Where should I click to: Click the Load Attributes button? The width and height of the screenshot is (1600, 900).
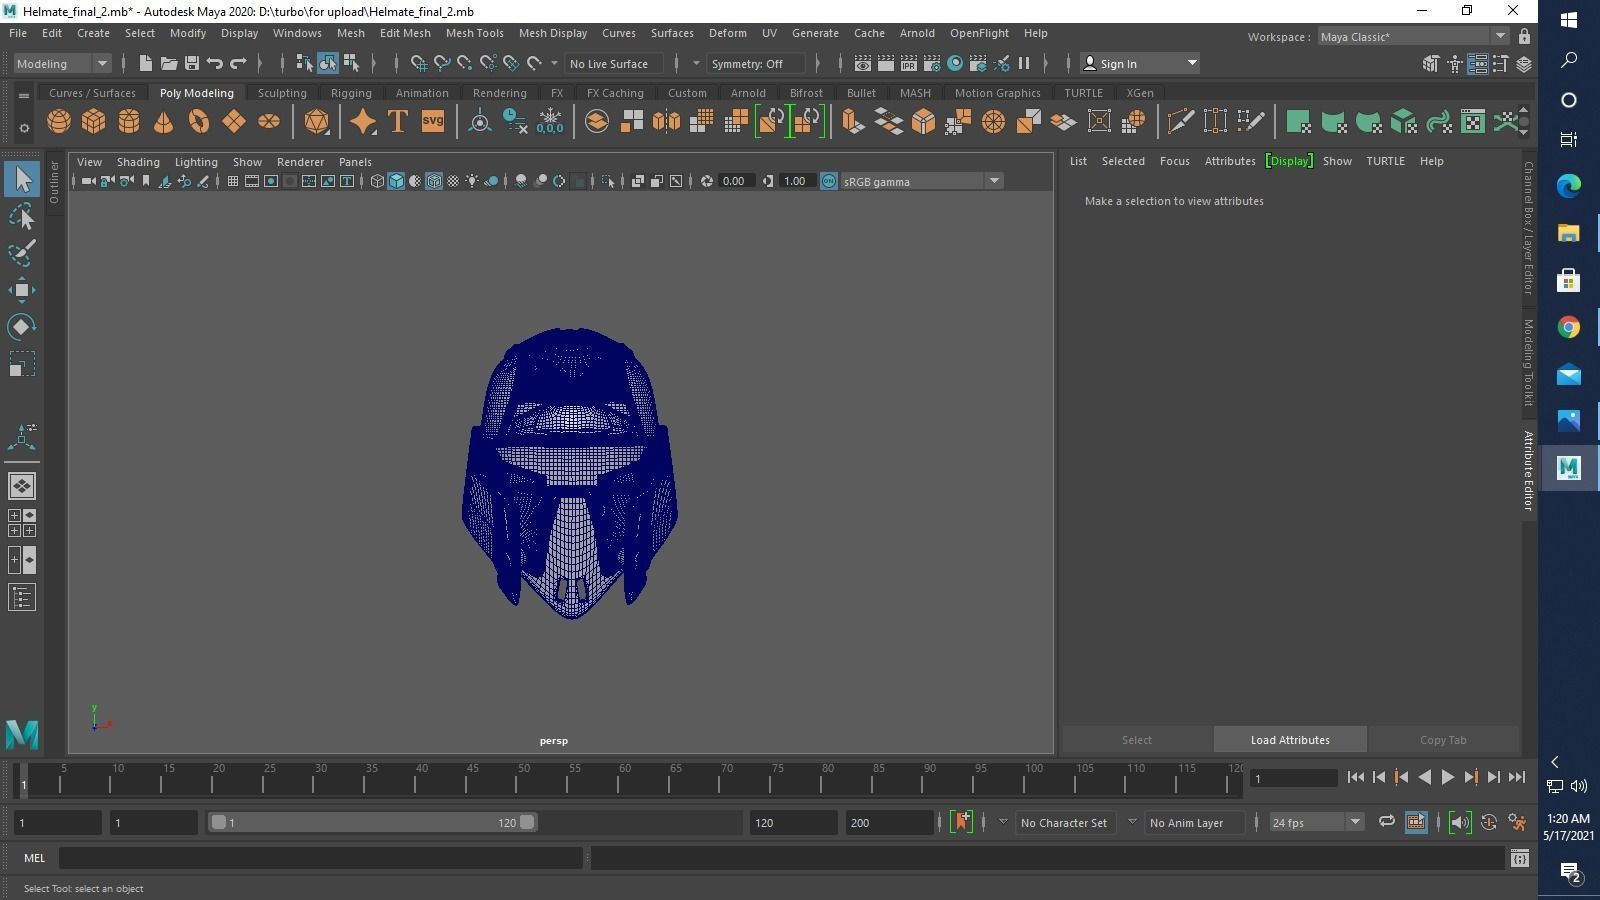point(1290,740)
